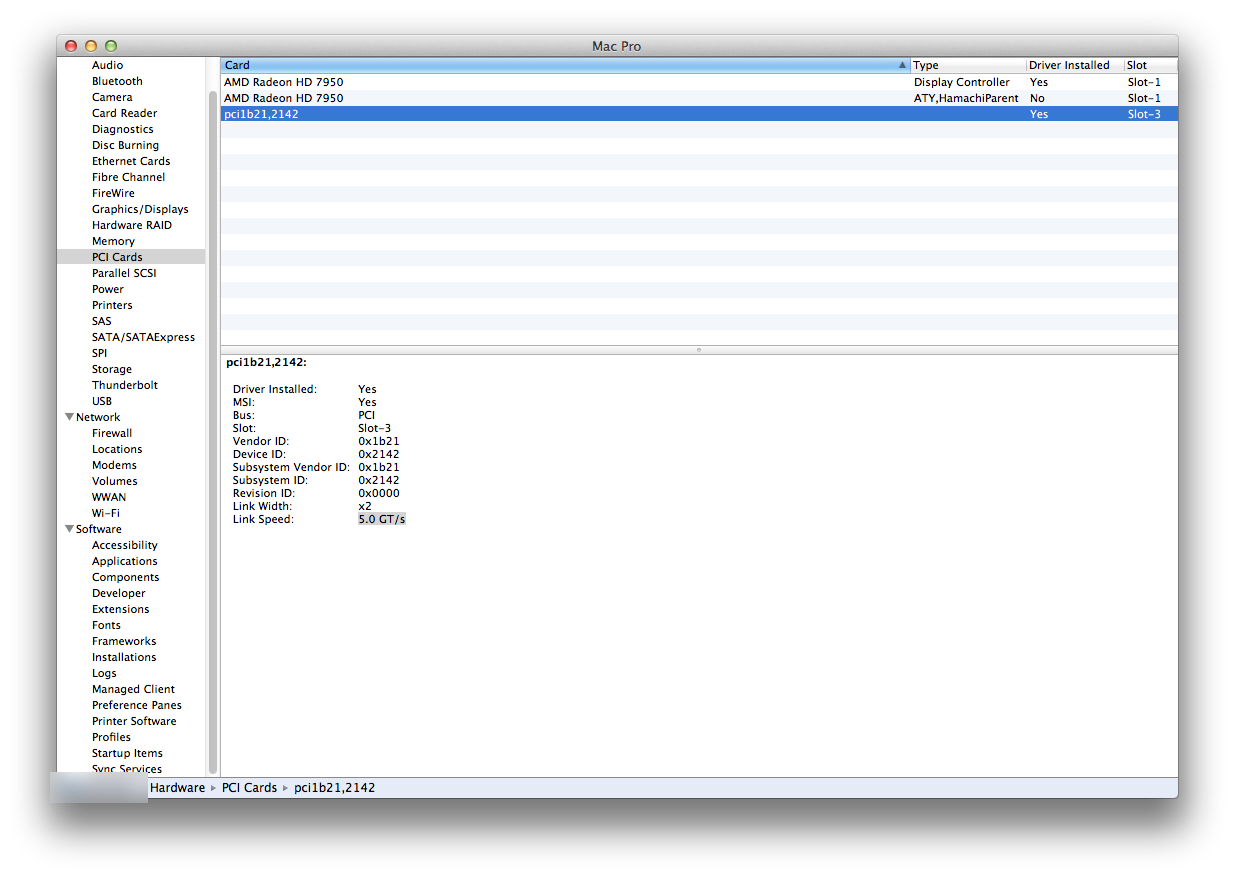Select Camera in the sidebar

tap(112, 97)
